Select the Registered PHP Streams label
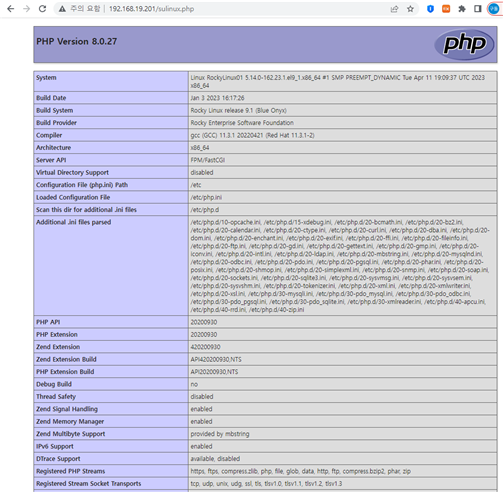503x492 pixels. [71, 471]
